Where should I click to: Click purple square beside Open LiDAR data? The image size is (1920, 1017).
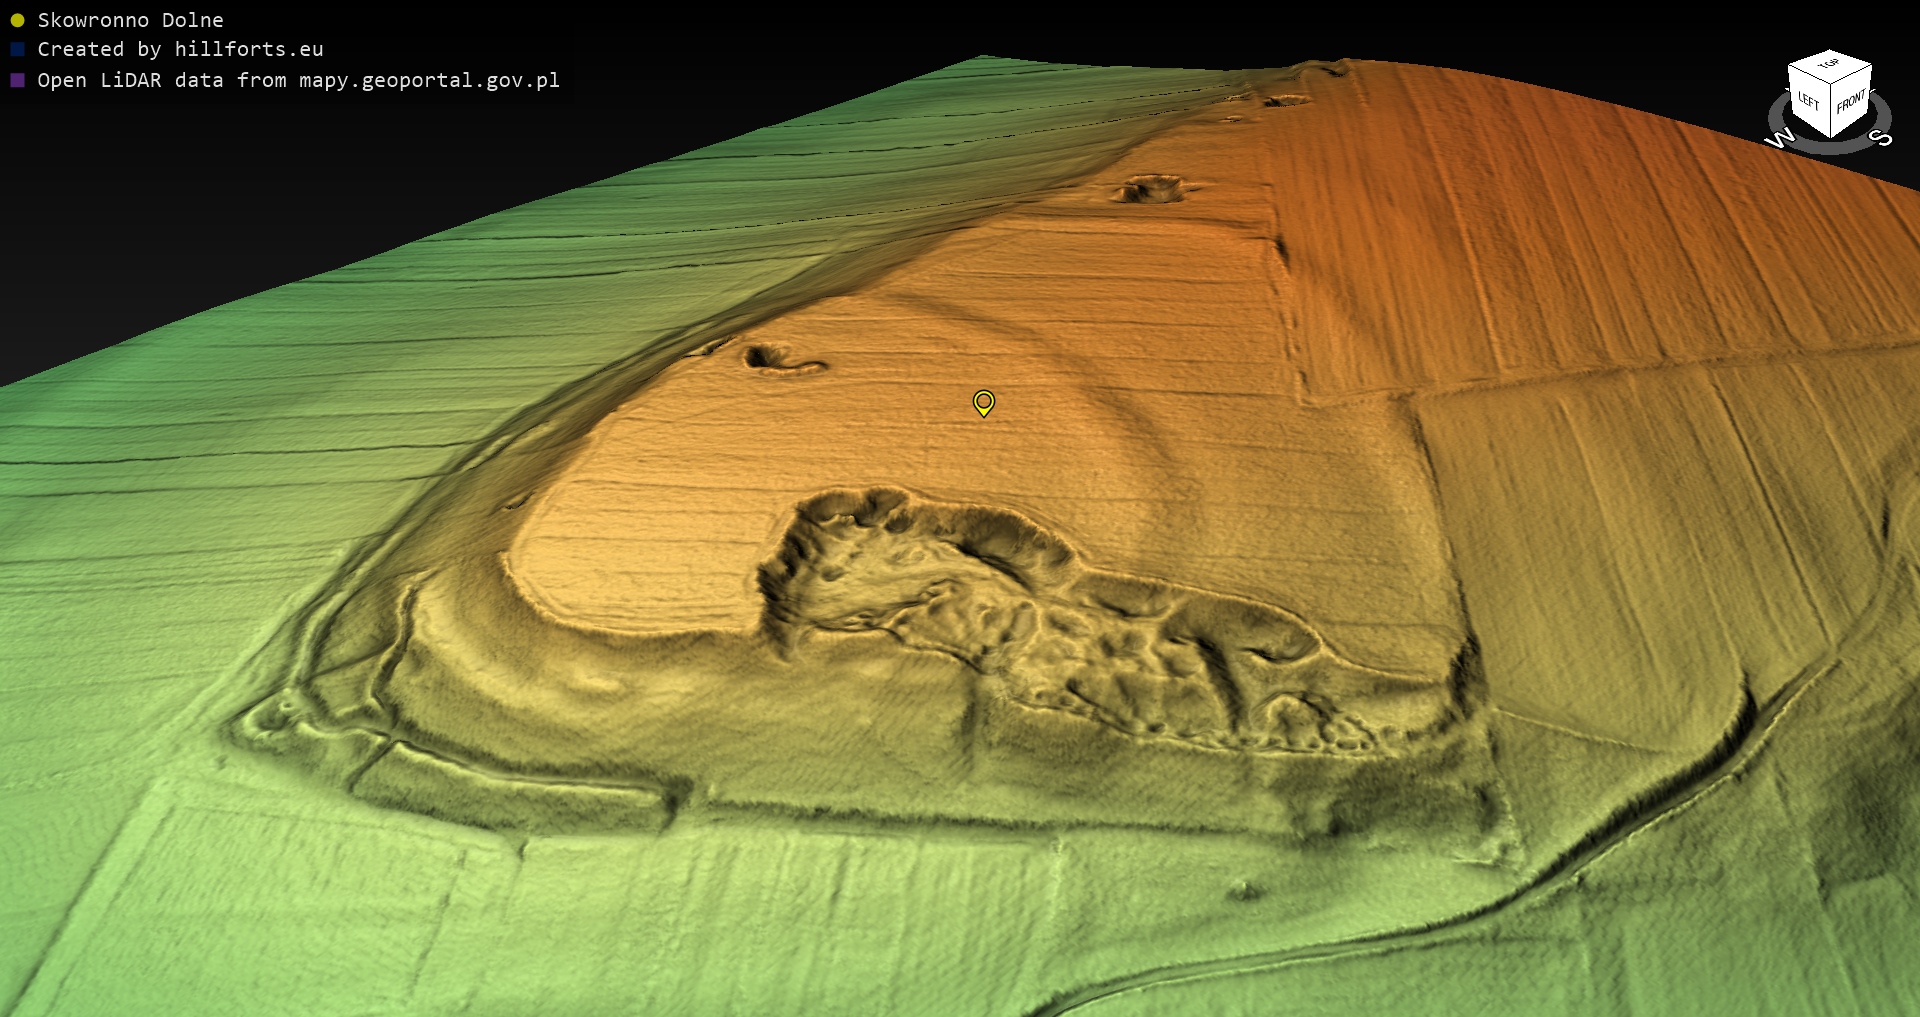(x=17, y=80)
